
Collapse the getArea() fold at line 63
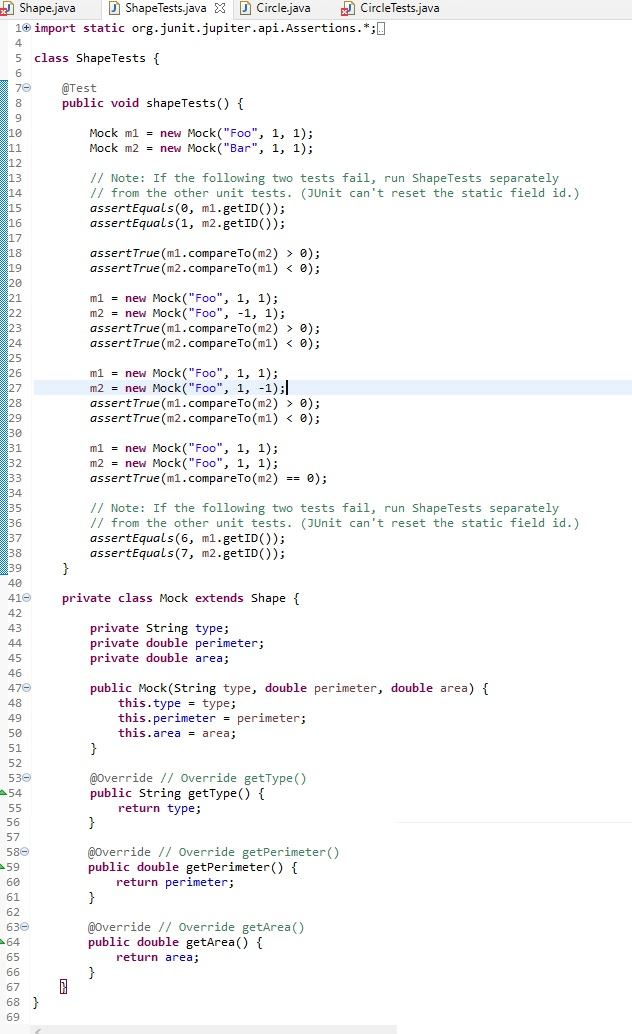[25, 927]
